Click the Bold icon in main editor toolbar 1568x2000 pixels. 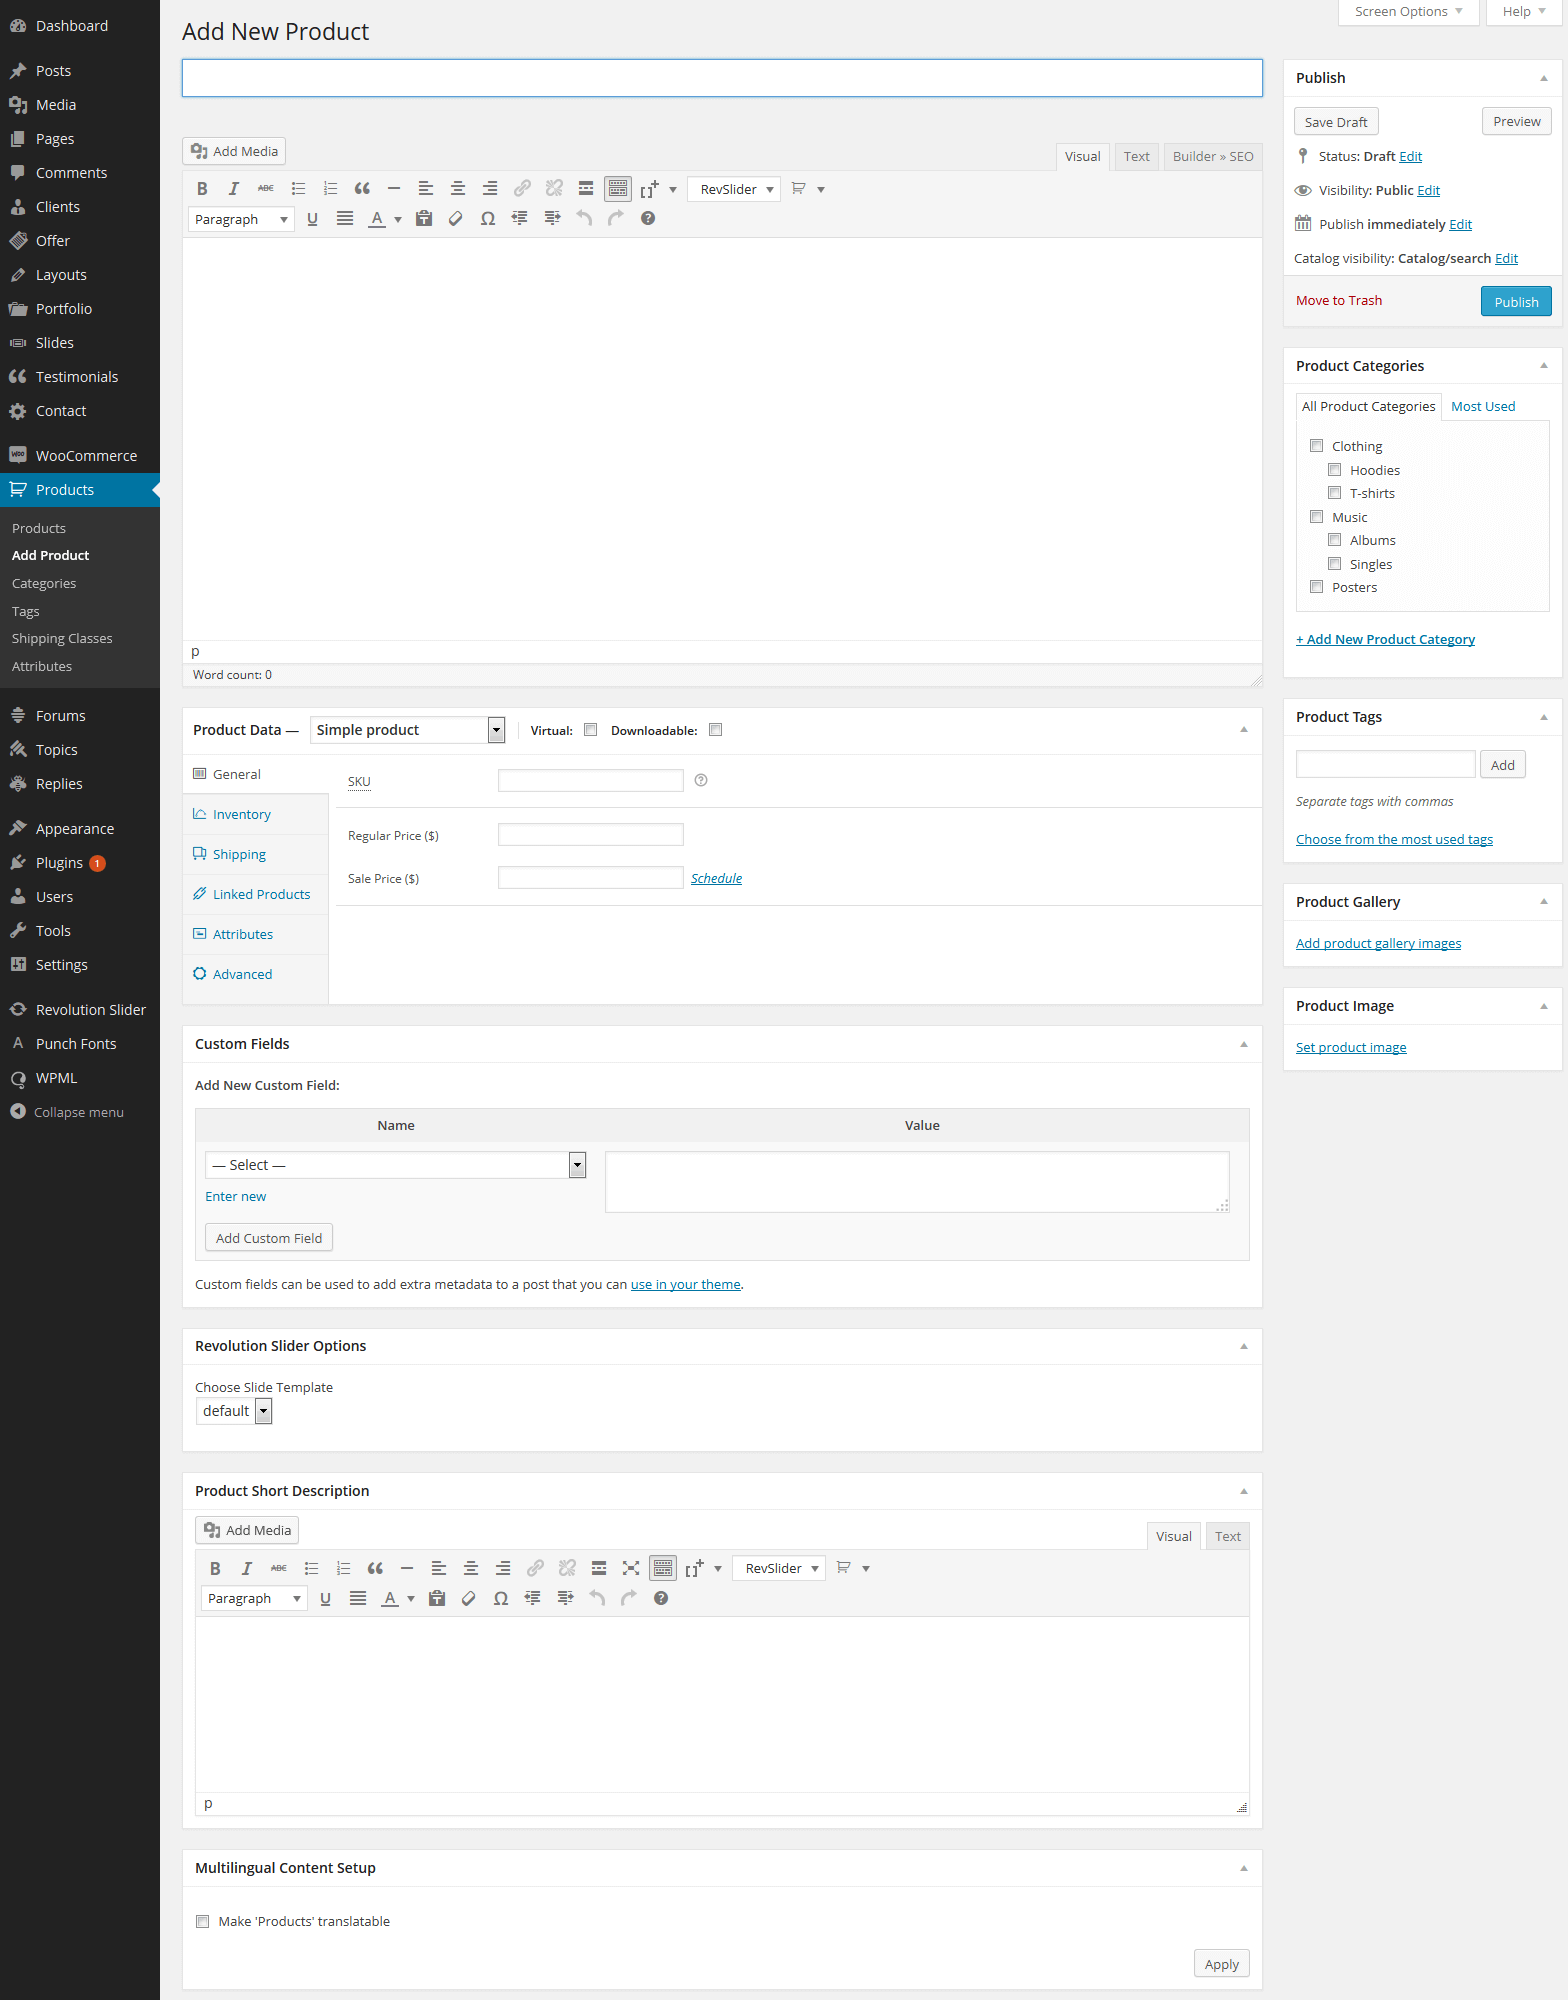point(202,189)
